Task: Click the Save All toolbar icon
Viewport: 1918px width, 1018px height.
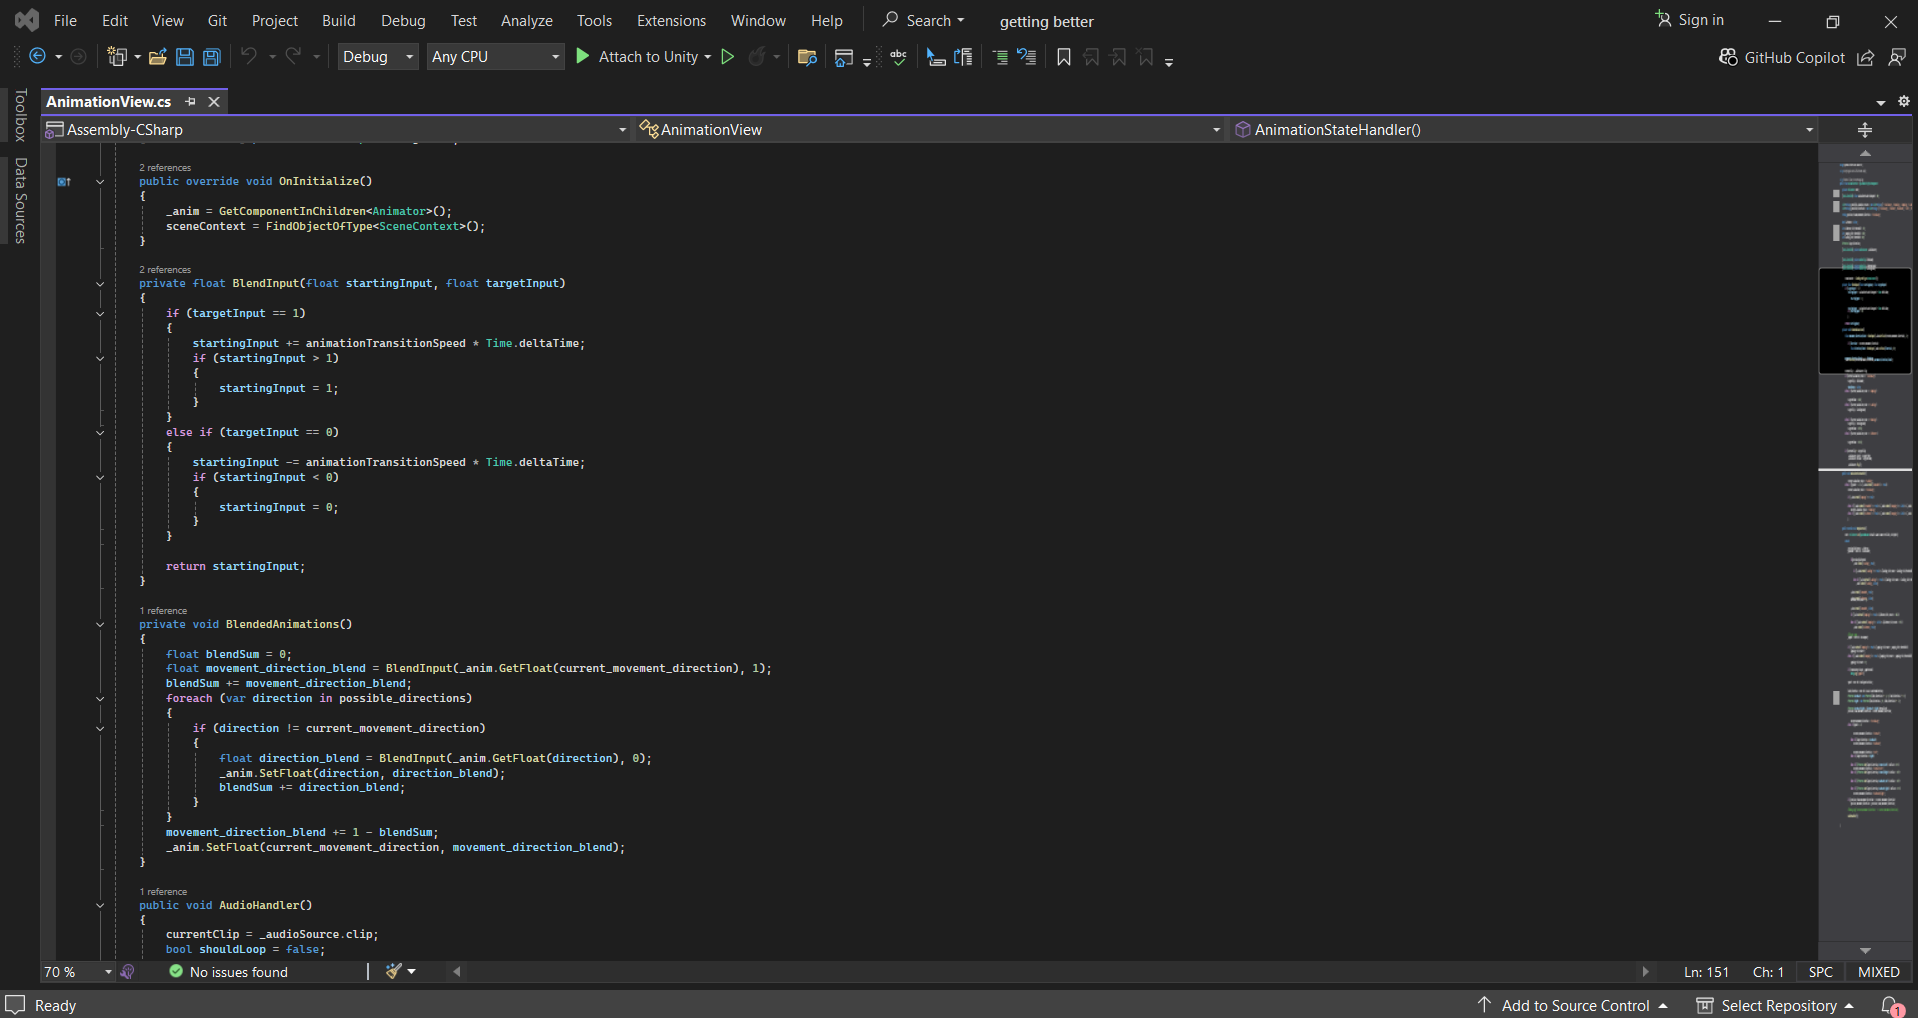Action: pos(212,57)
